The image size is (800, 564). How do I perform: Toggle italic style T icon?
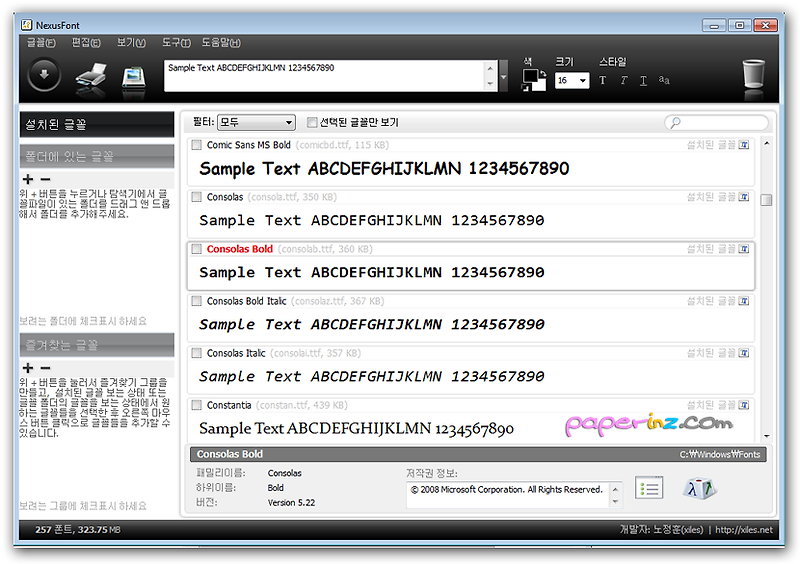click(623, 80)
